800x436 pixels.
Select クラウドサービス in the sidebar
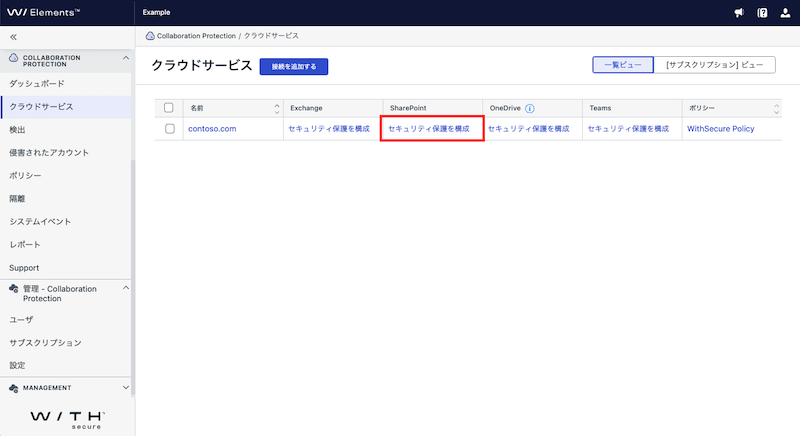click(x=65, y=107)
